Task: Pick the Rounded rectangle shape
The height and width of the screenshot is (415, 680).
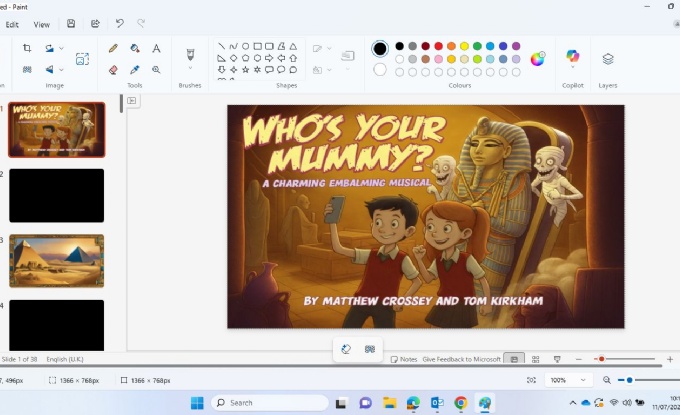Action: [x=269, y=46]
